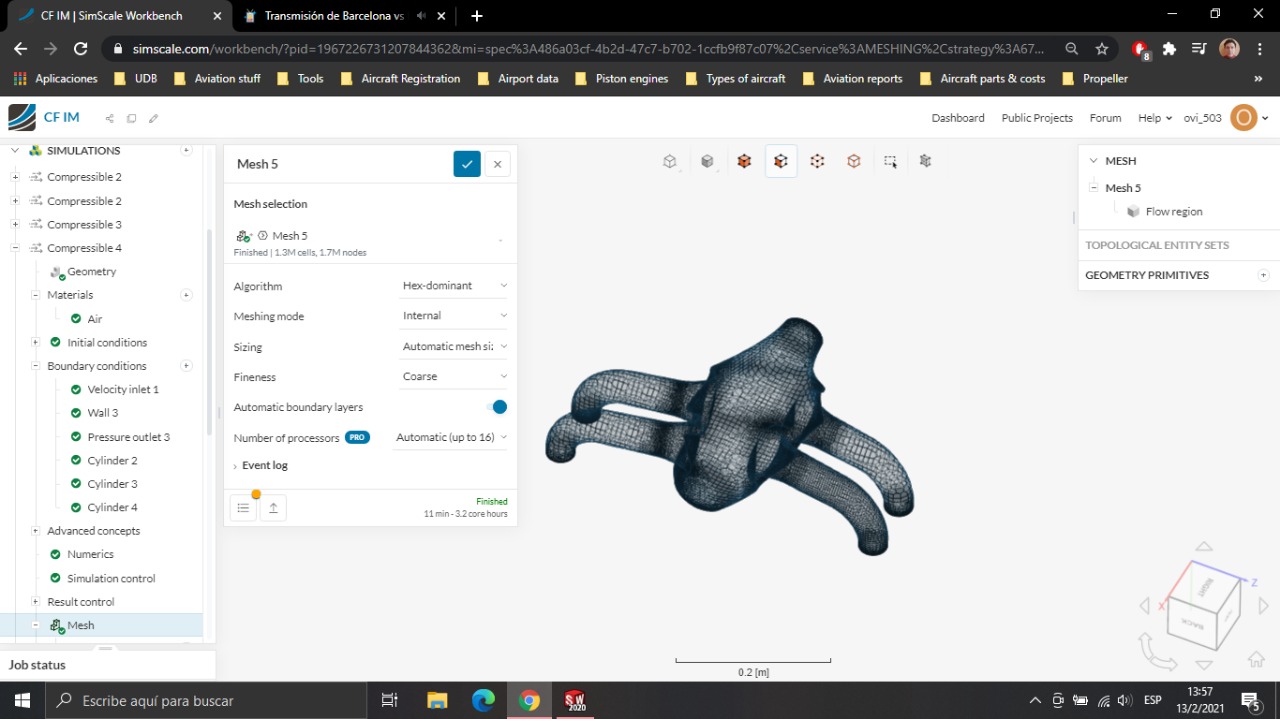The height and width of the screenshot is (719, 1280).
Task: Click the left arrow of view cube
Action: point(1146,605)
